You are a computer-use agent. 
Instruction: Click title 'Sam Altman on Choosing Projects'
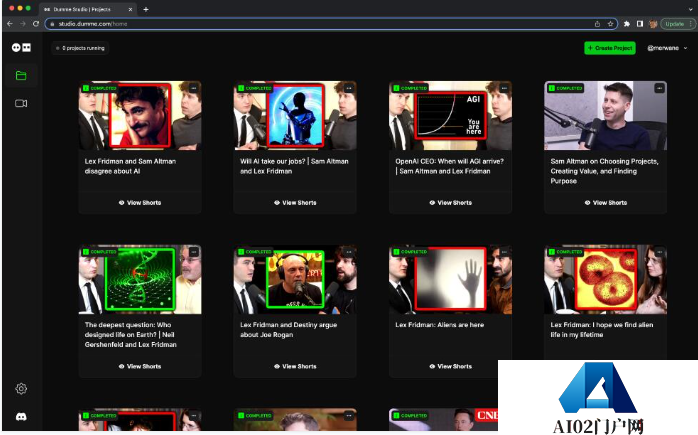tap(605, 171)
